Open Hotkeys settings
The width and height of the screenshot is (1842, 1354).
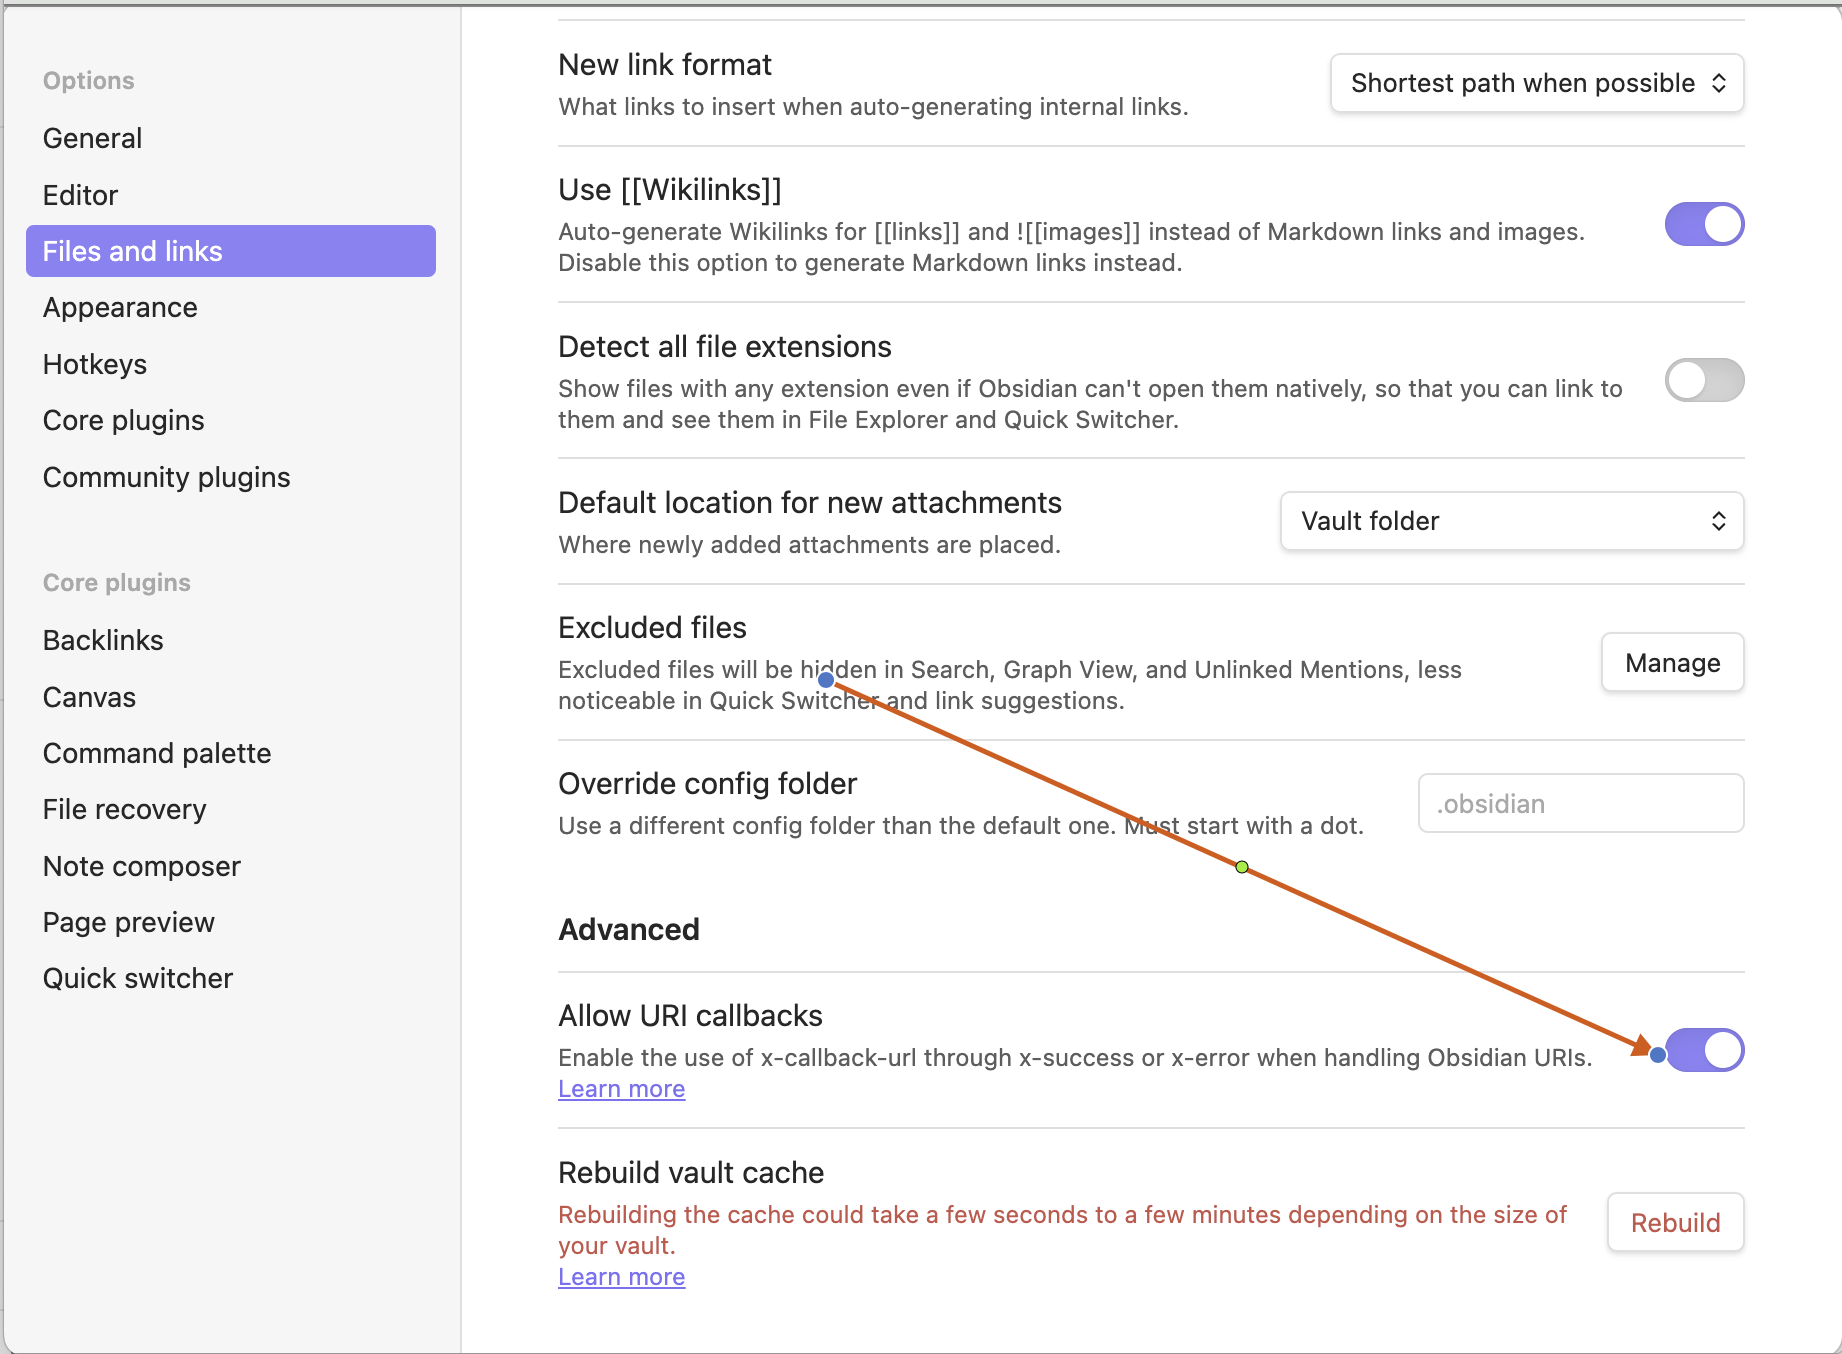pyautogui.click(x=95, y=364)
